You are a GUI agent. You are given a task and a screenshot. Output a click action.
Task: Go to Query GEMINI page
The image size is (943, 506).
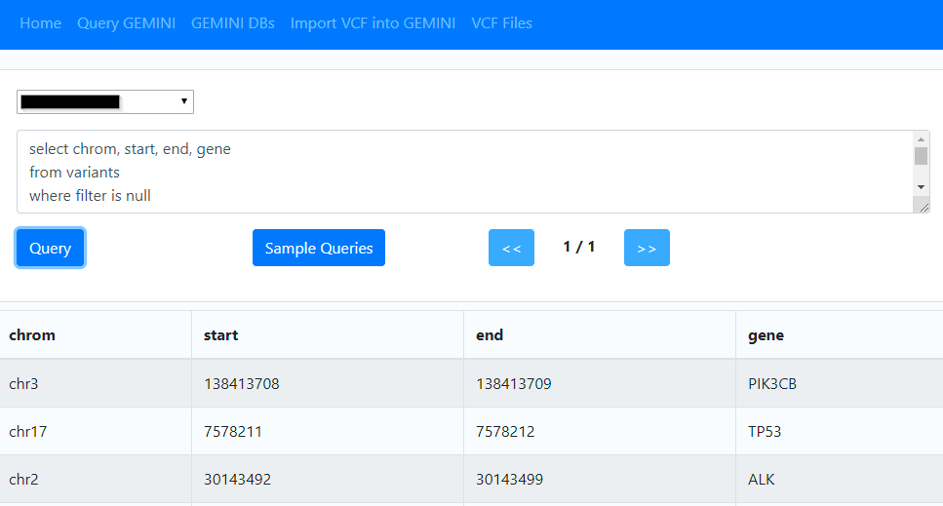coord(126,23)
